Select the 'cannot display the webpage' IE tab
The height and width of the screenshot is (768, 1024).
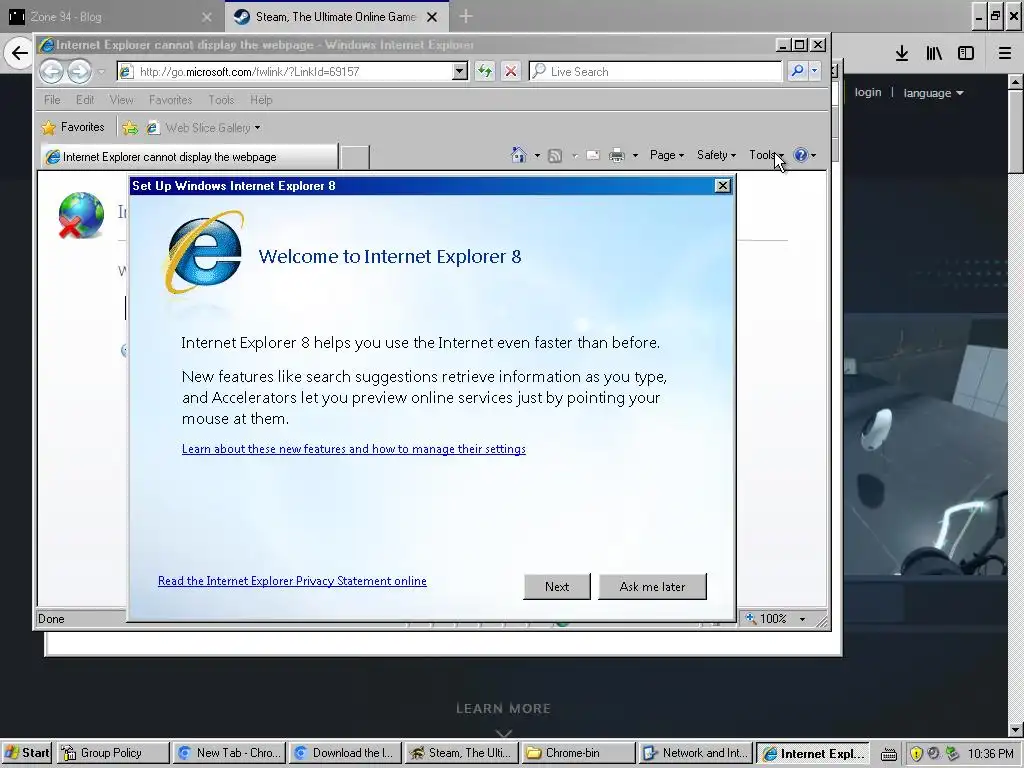point(189,157)
